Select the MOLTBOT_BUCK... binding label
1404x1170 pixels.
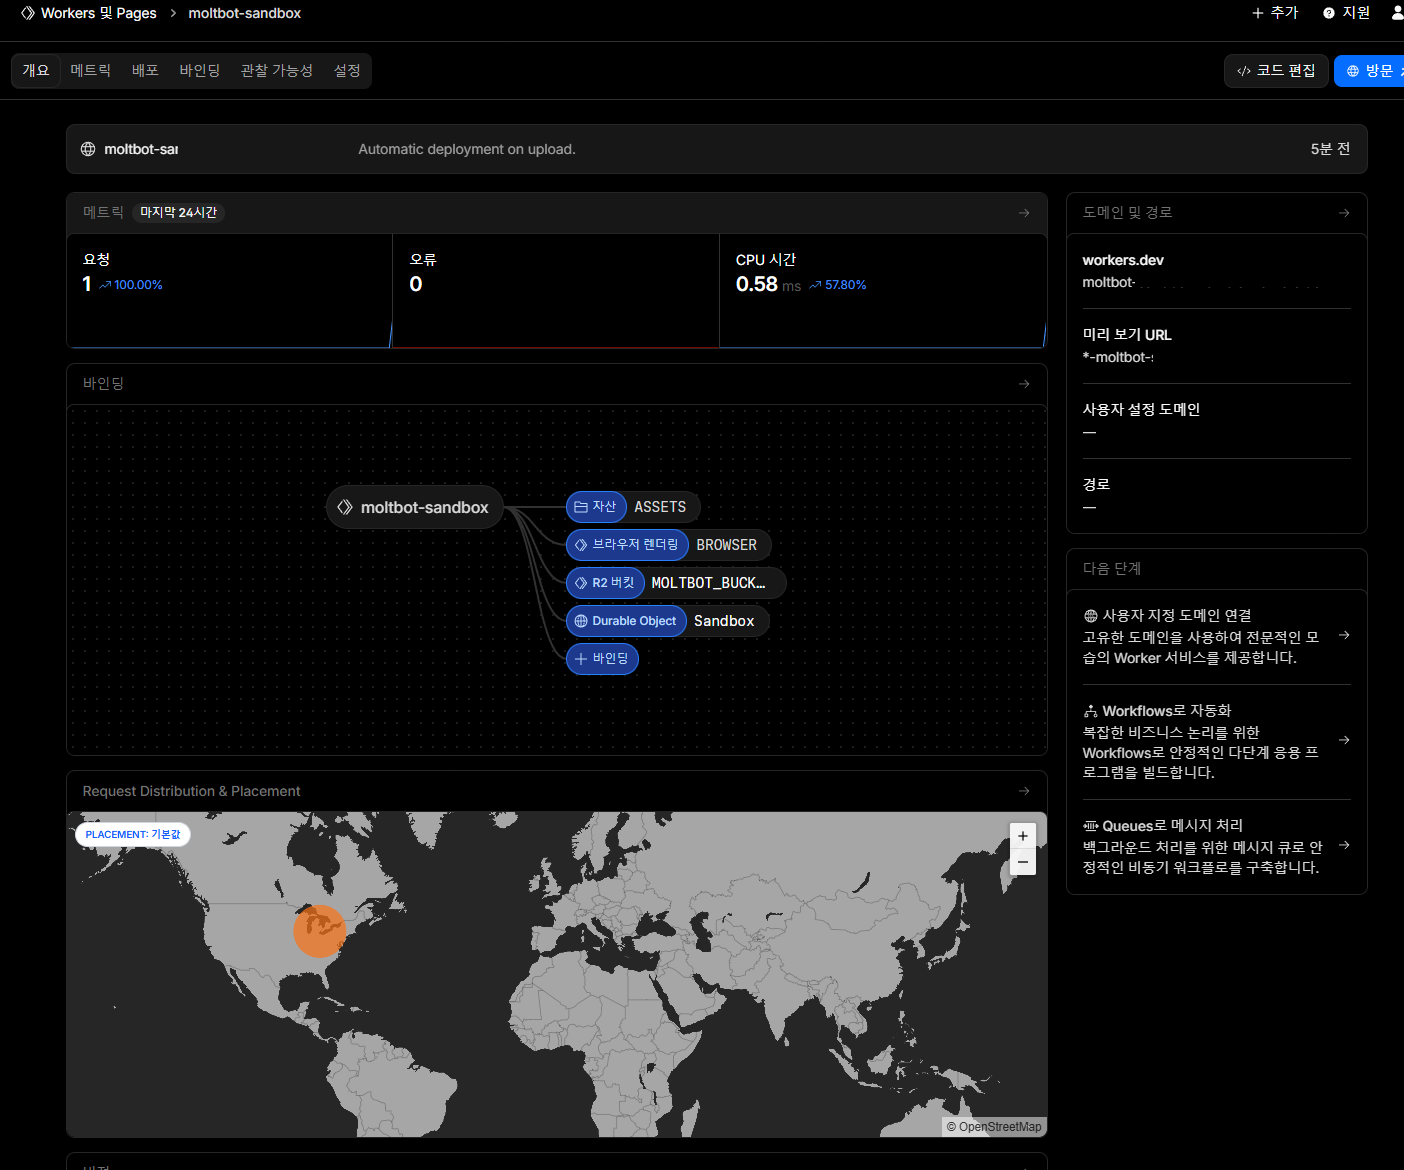click(708, 583)
